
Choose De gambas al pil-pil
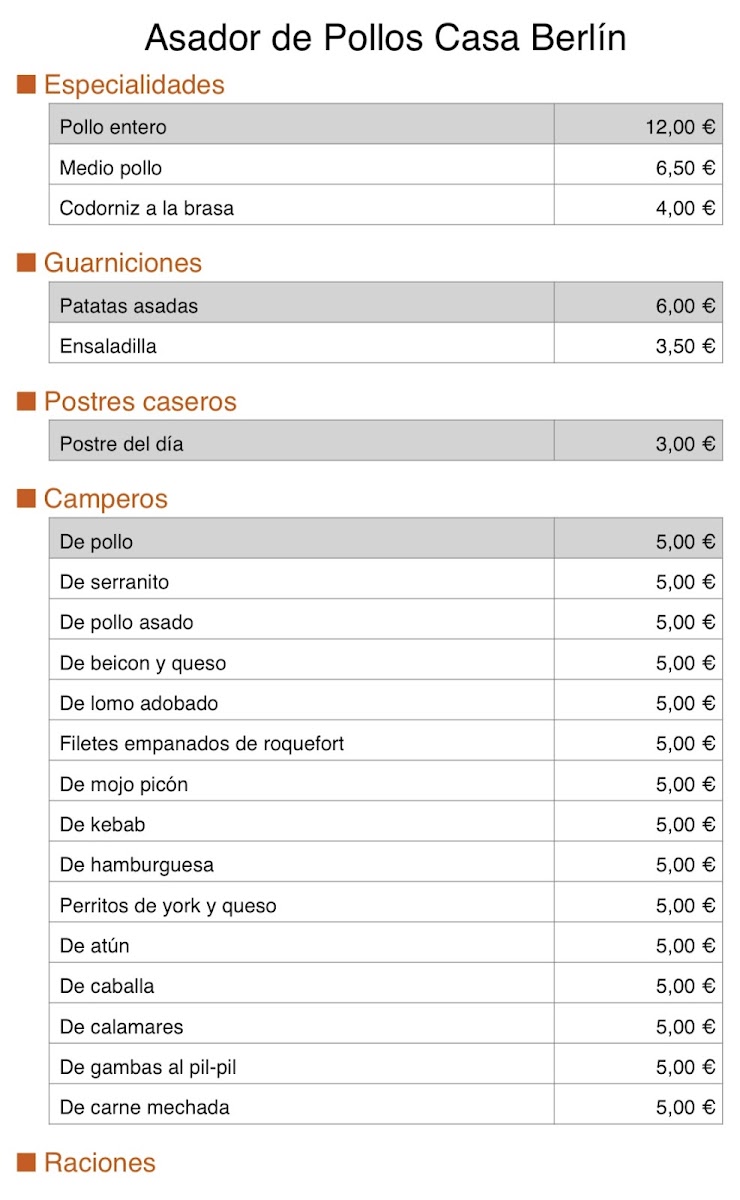[386, 1067]
